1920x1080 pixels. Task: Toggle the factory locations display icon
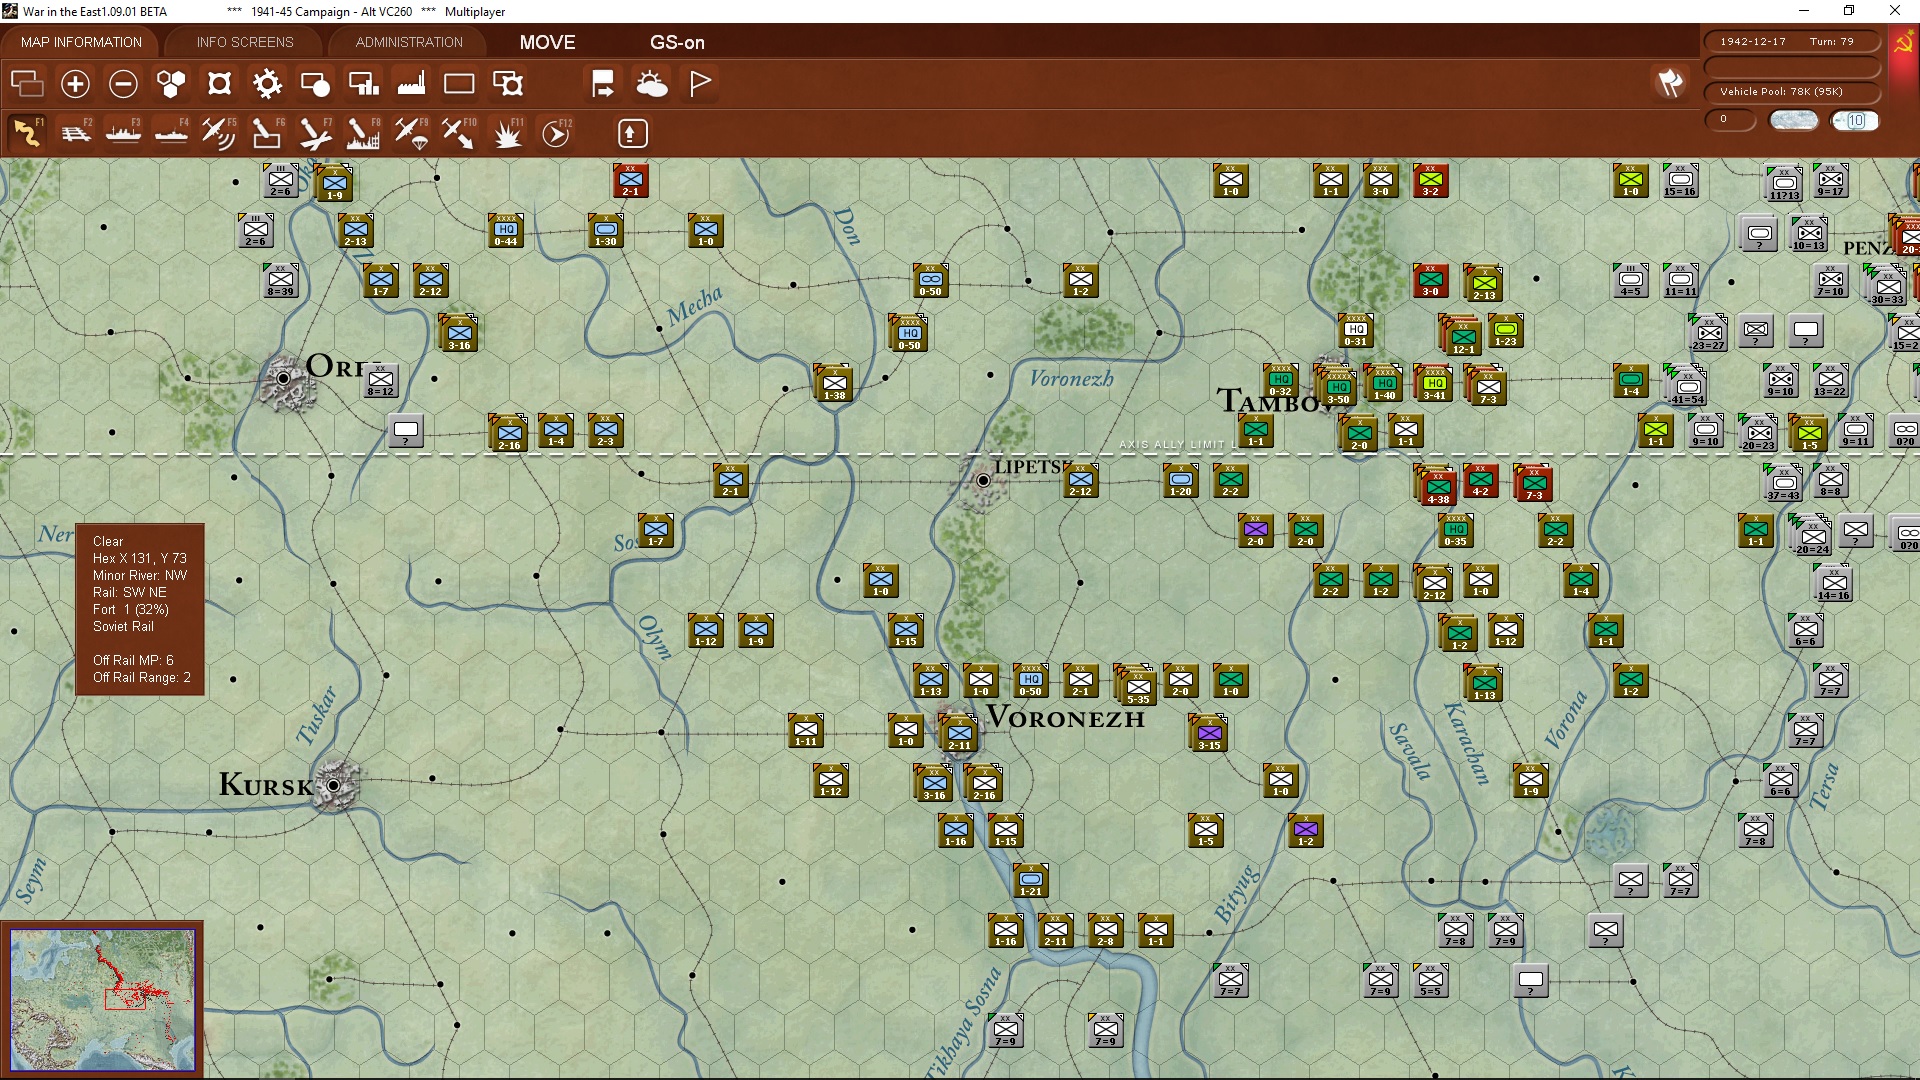coord(411,84)
